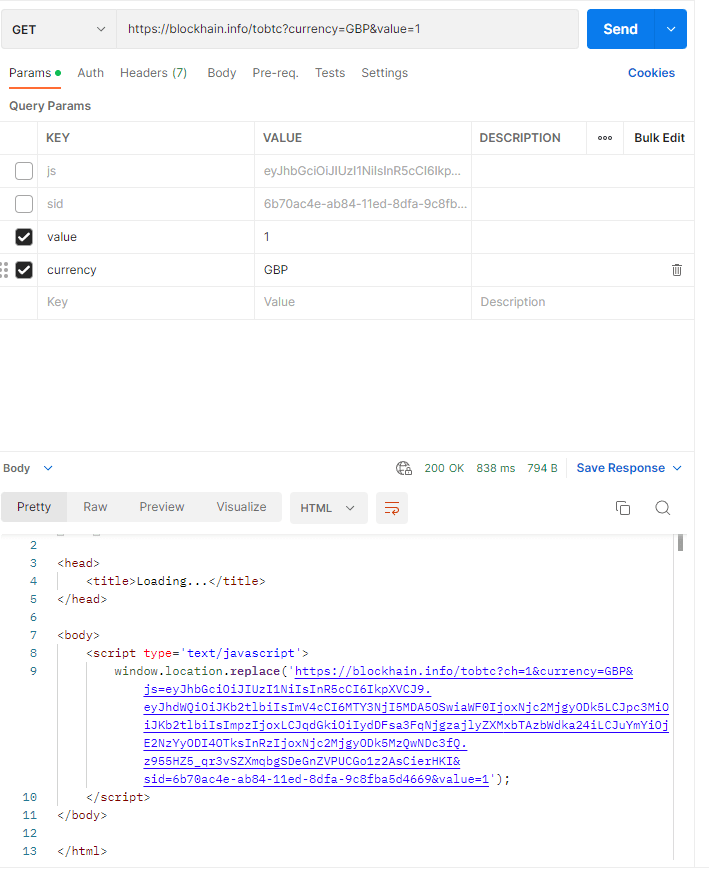
Task: Select the GBP value cell
Action: [363, 270]
